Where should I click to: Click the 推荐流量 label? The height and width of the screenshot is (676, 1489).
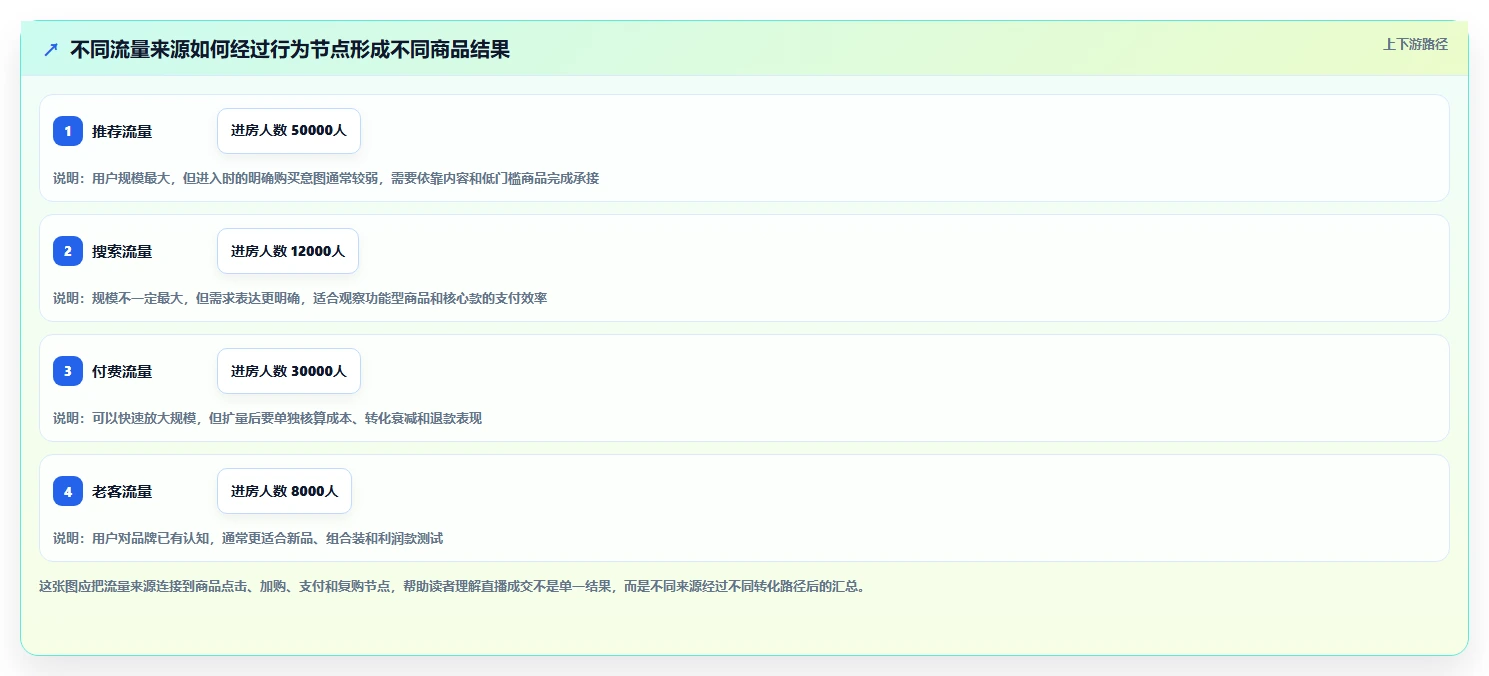122,131
